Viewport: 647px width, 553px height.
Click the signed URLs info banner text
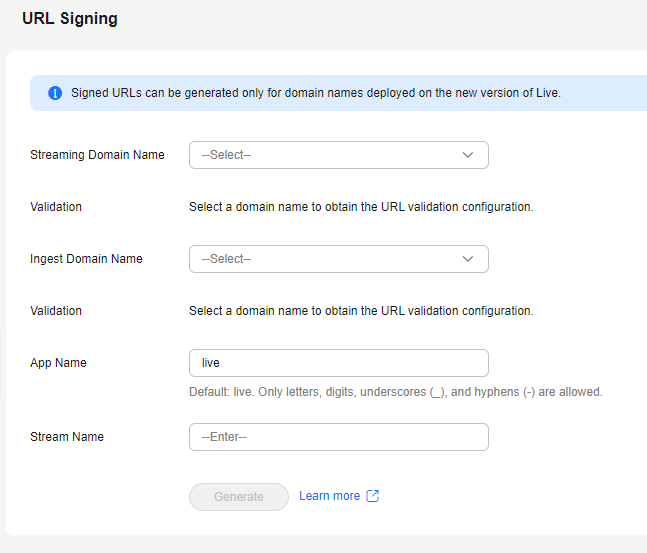(316, 93)
